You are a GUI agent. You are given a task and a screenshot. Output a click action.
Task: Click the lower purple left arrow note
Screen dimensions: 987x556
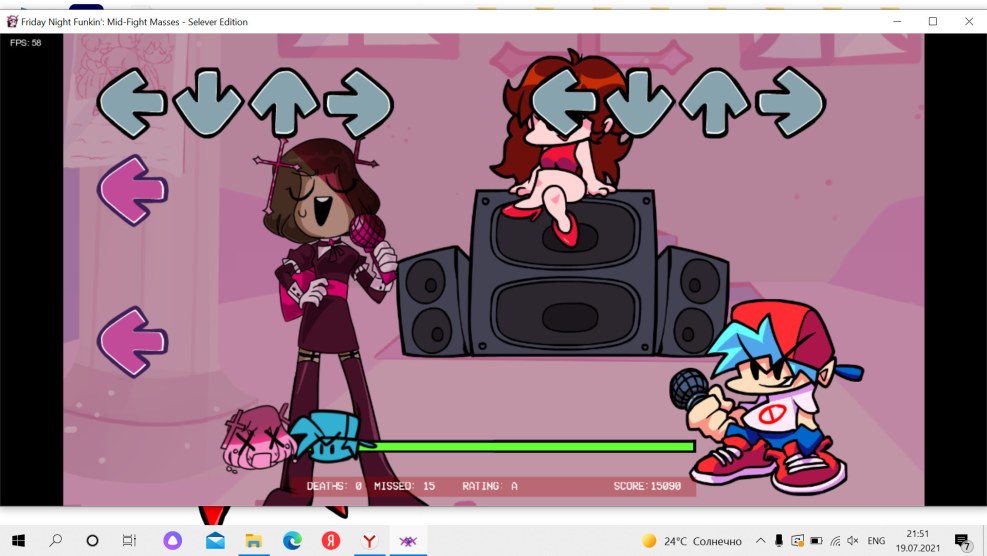[x=132, y=342]
